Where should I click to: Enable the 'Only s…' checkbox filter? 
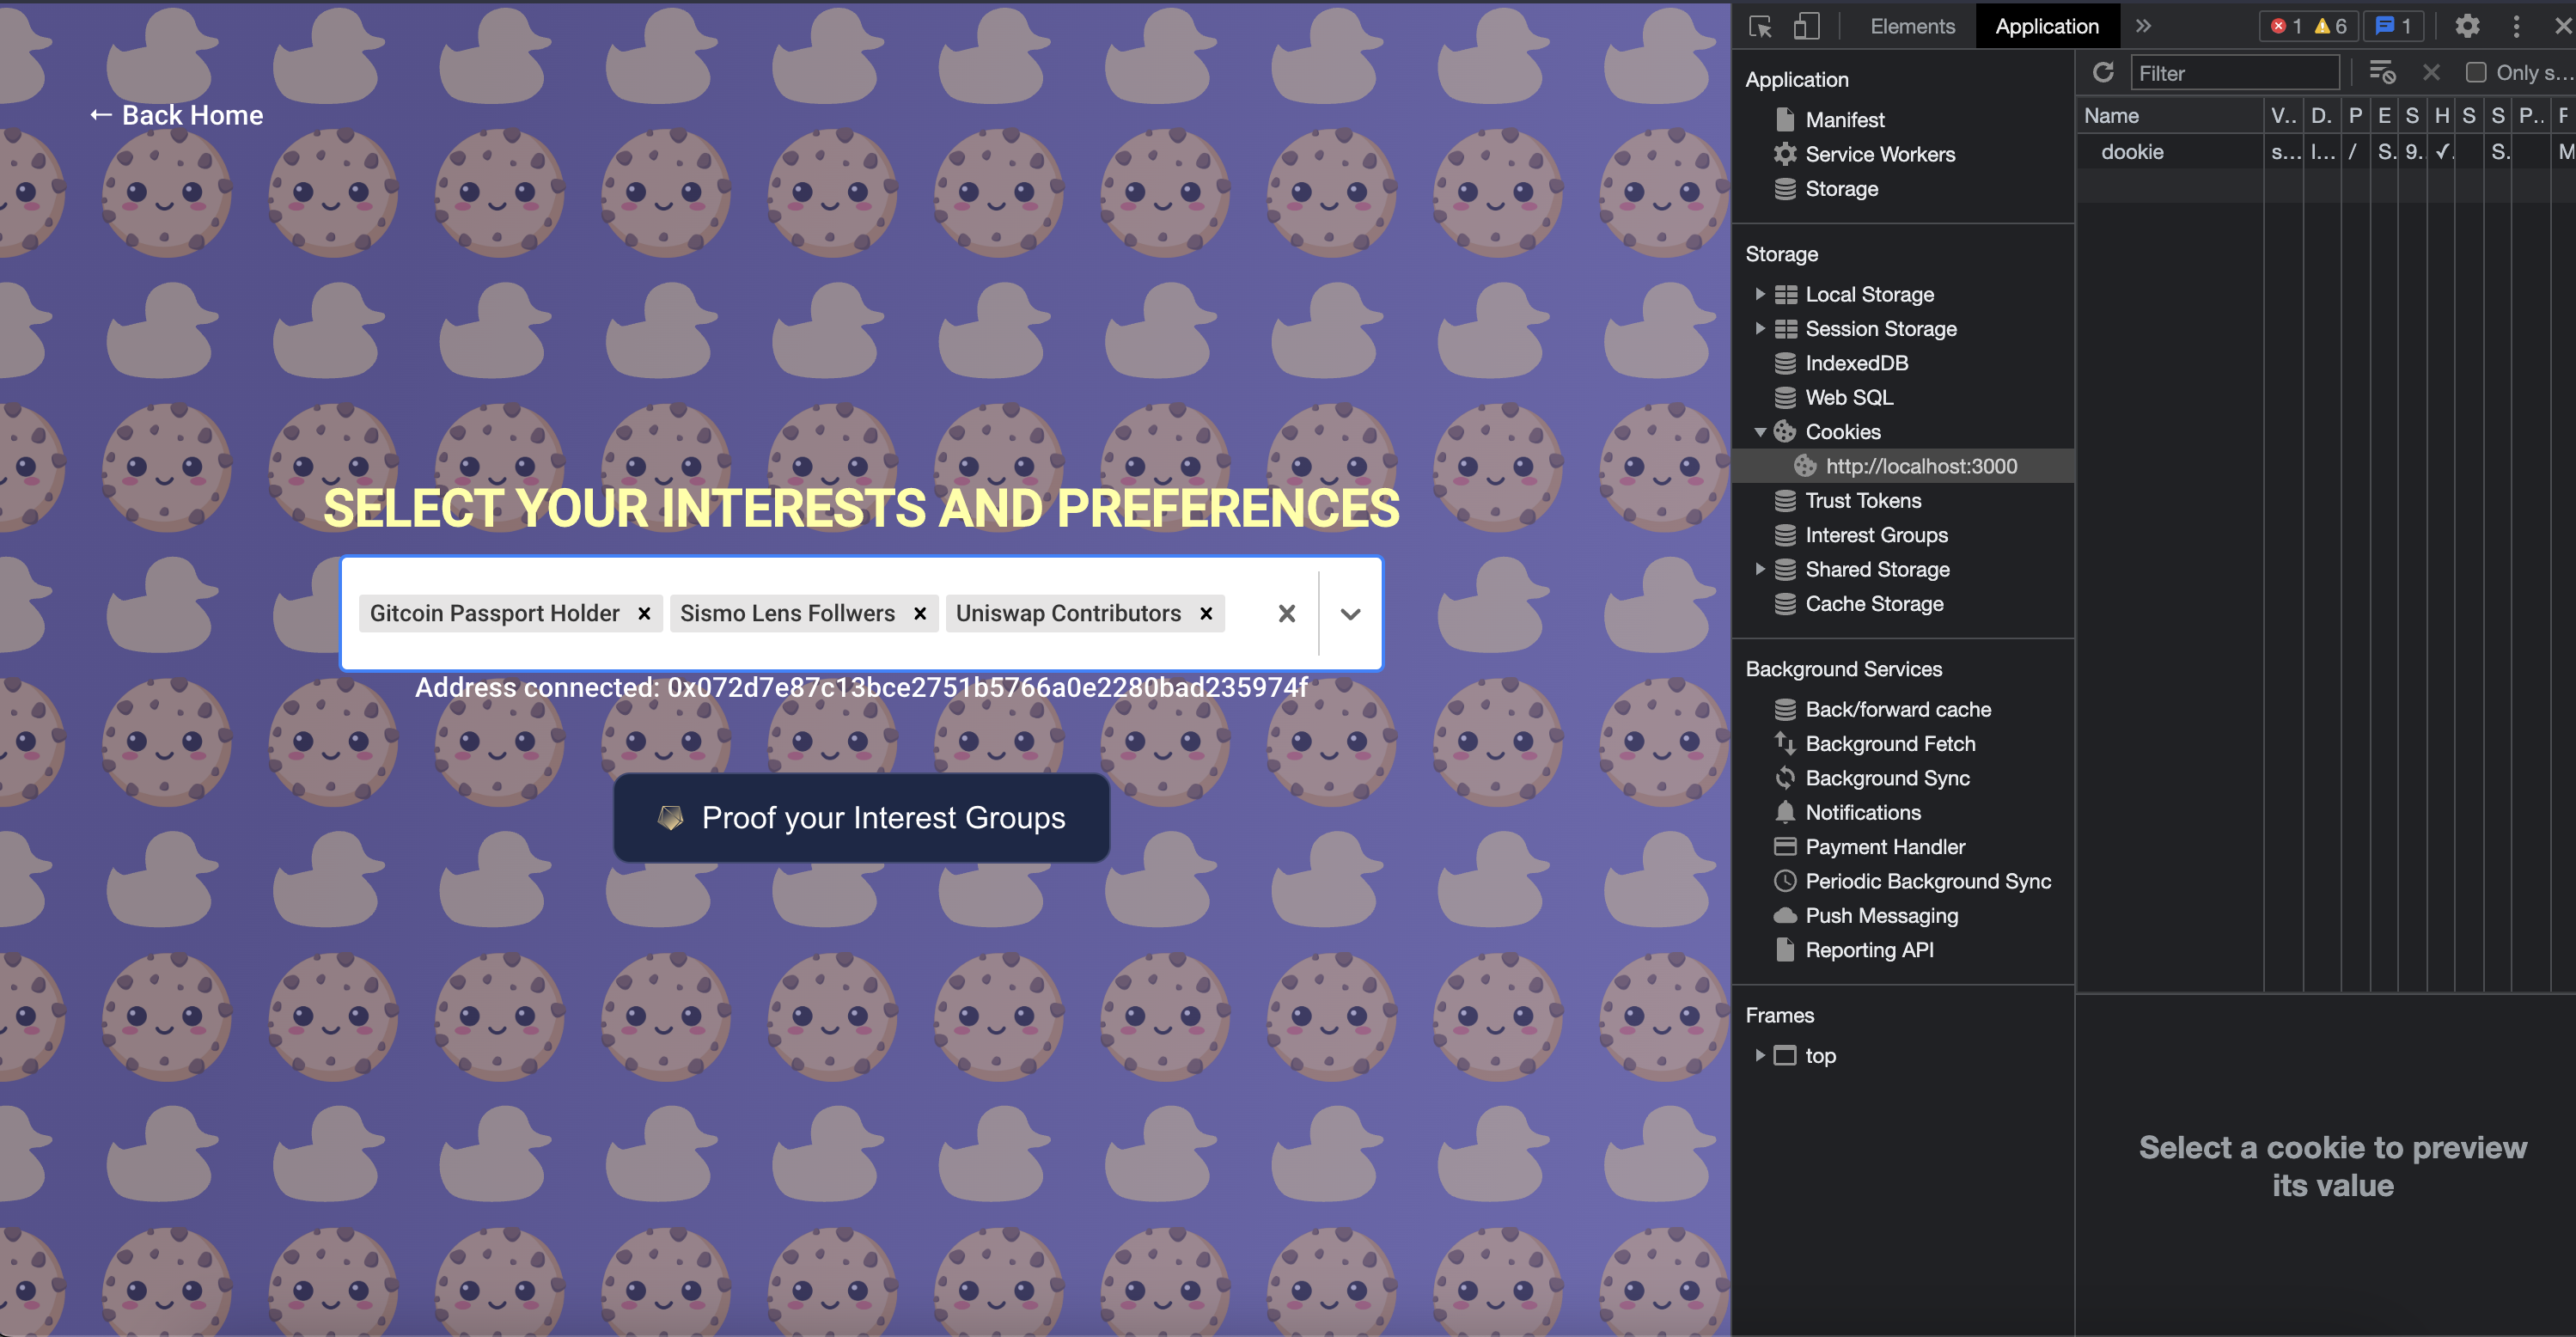pos(2475,73)
